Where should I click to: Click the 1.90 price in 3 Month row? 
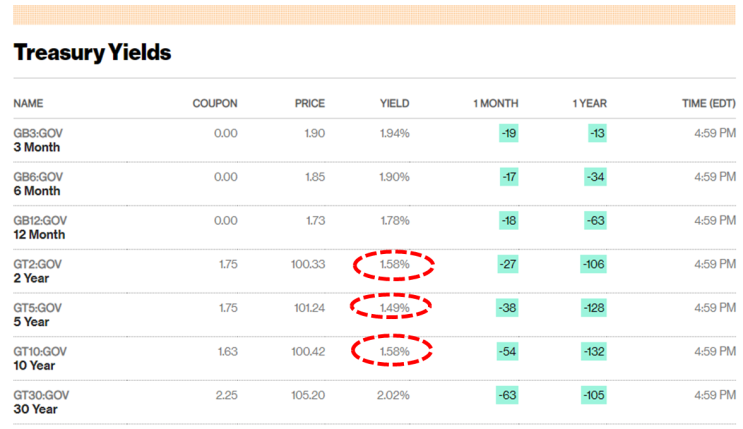[315, 133]
